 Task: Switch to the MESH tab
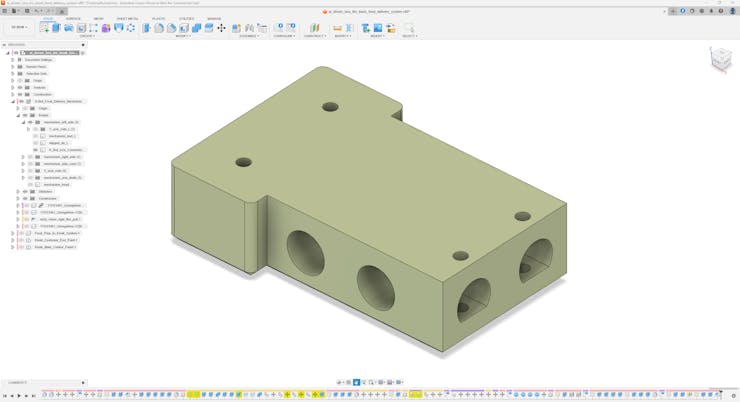pyautogui.click(x=98, y=18)
